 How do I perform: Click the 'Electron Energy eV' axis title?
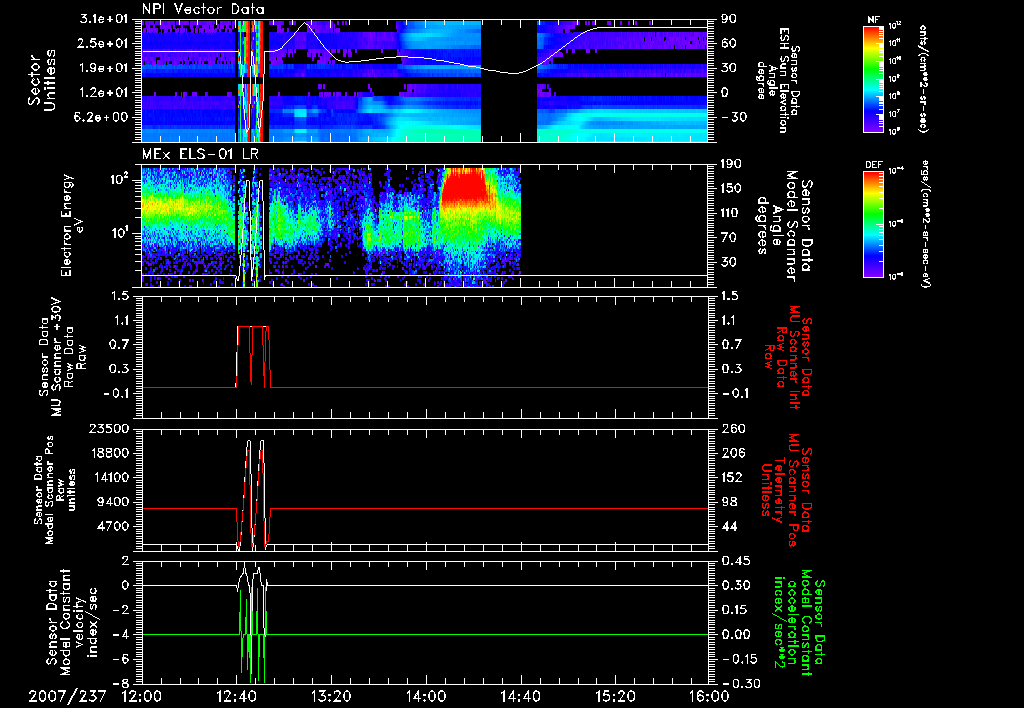point(74,225)
